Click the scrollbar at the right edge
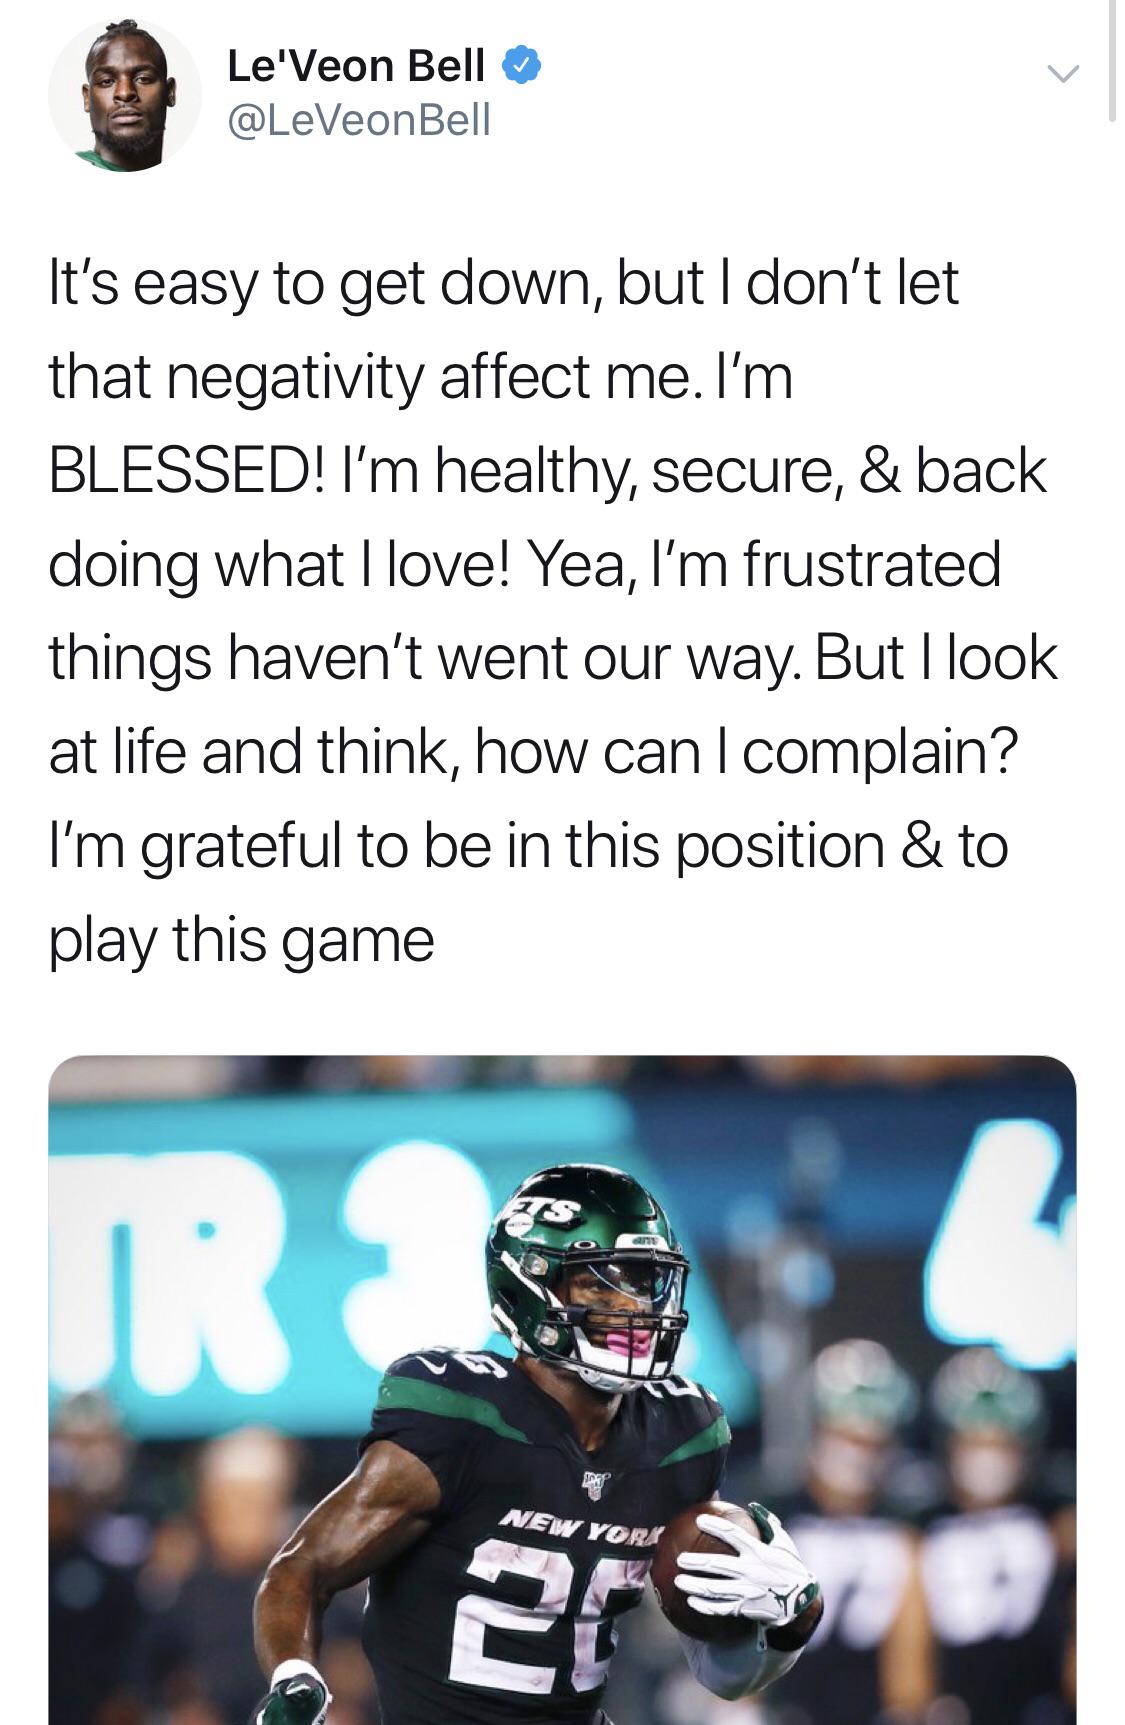This screenshot has width=1125, height=1725. pyautogui.click(x=1112, y=60)
